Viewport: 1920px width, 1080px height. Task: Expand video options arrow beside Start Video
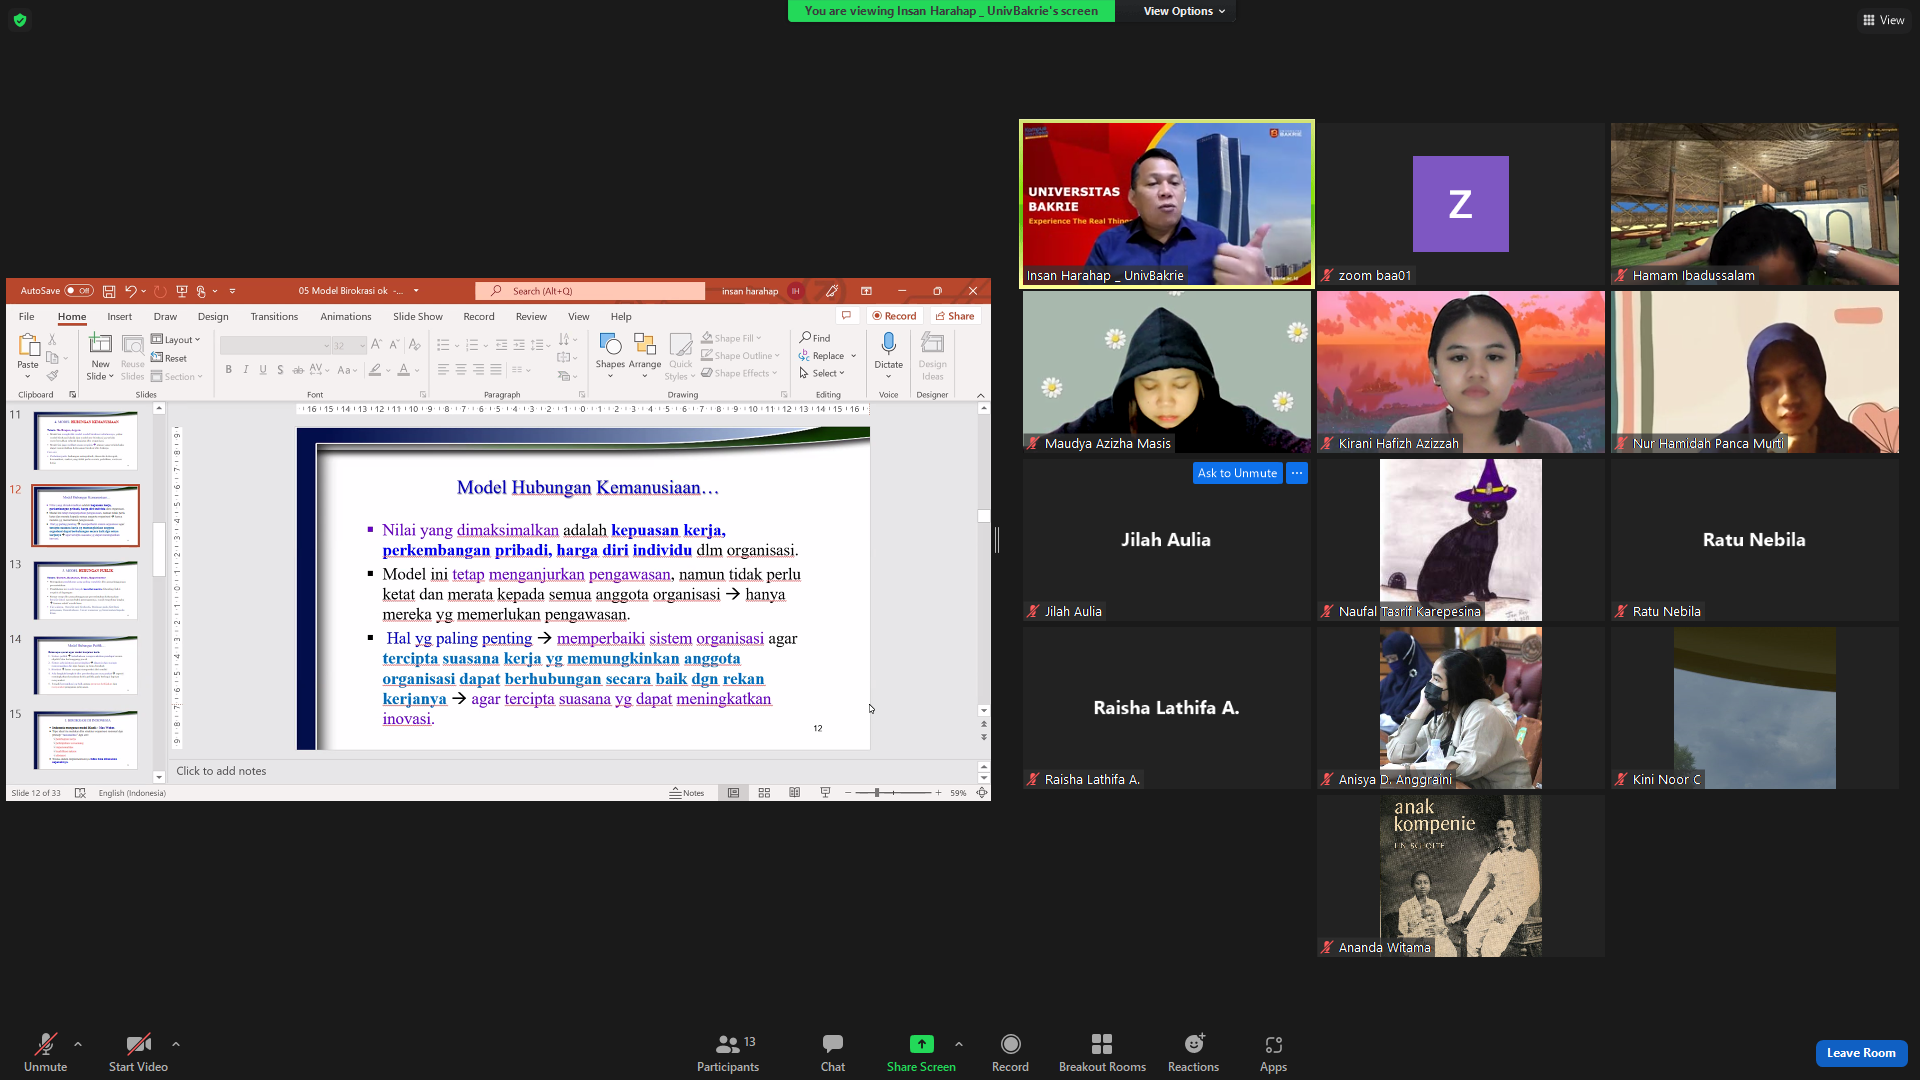[176, 1044]
